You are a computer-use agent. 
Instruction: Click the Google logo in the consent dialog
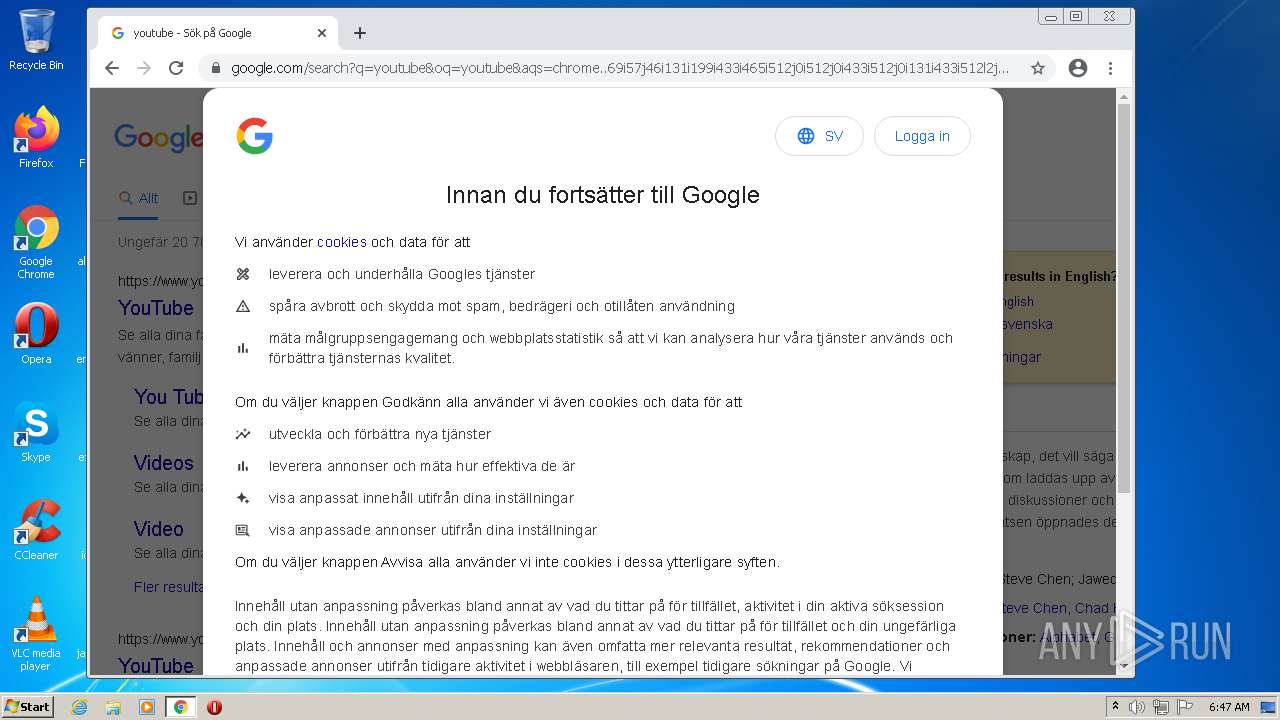[x=254, y=136]
